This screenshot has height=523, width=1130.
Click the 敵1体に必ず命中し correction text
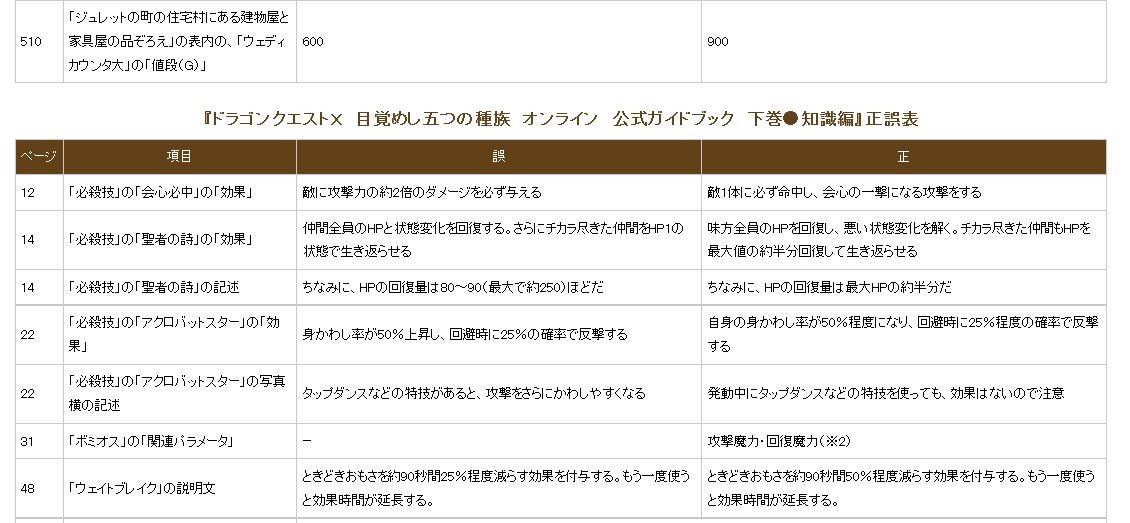845,192
